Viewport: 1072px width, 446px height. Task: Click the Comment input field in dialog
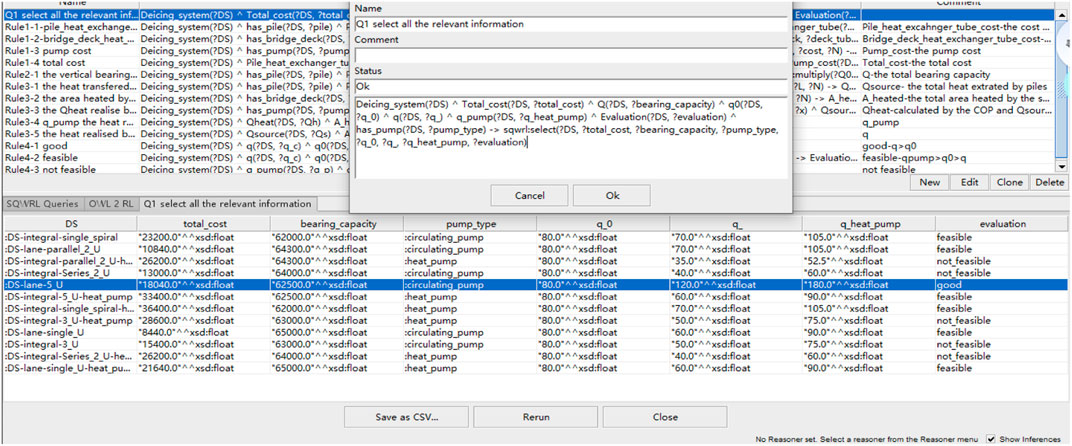(570, 55)
